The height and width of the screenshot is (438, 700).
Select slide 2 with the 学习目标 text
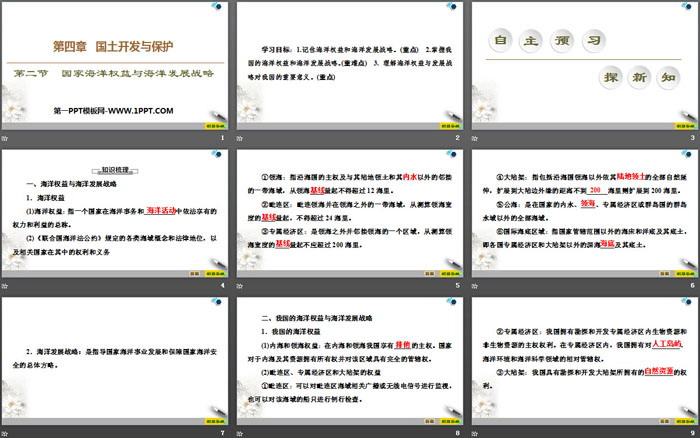(349, 65)
